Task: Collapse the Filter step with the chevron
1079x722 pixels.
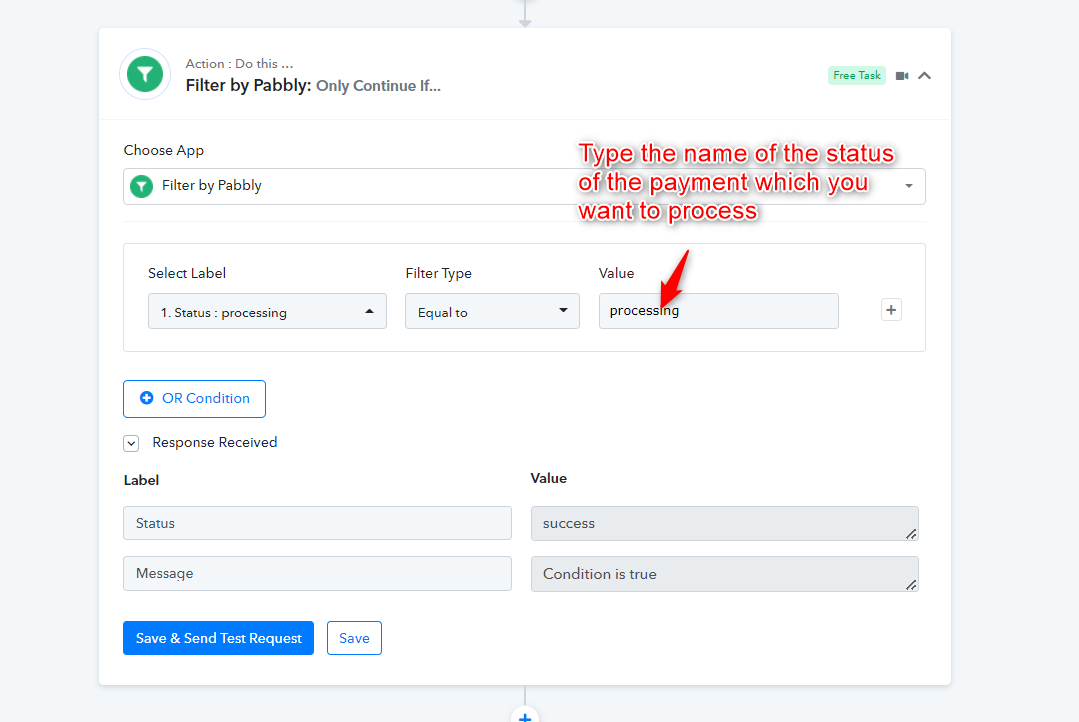Action: pyautogui.click(x=925, y=76)
